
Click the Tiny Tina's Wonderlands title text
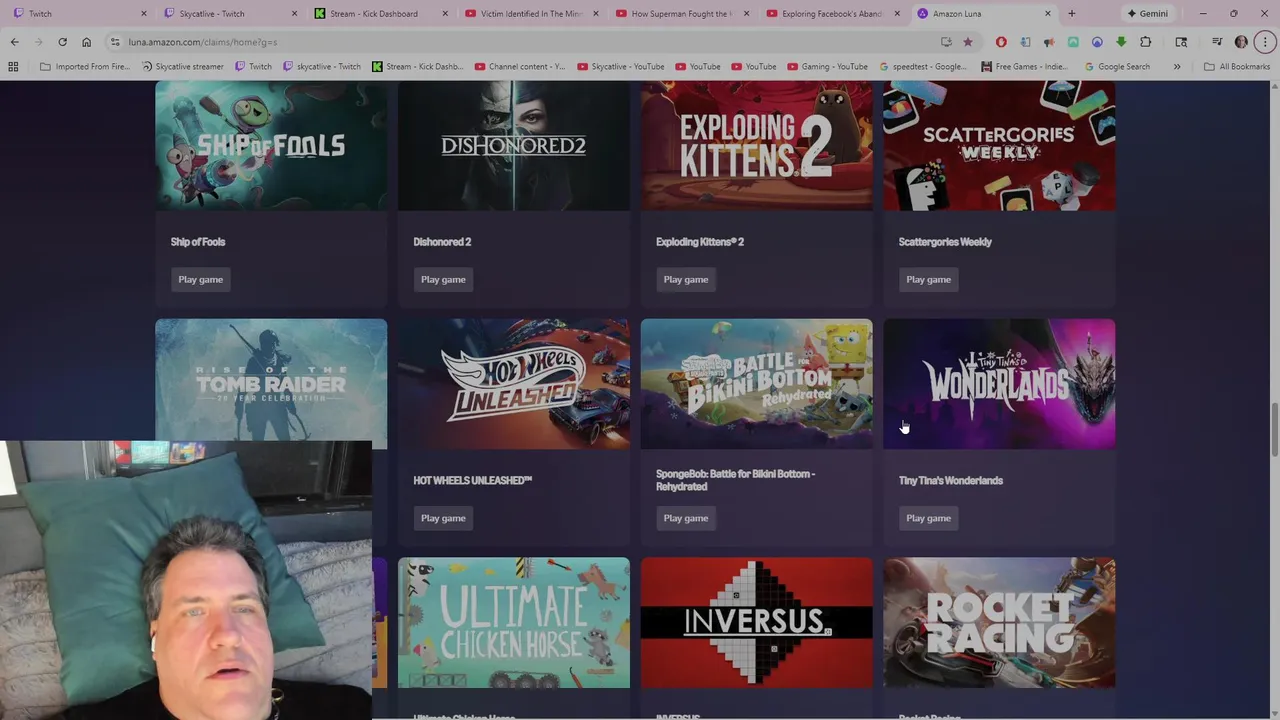tap(950, 480)
